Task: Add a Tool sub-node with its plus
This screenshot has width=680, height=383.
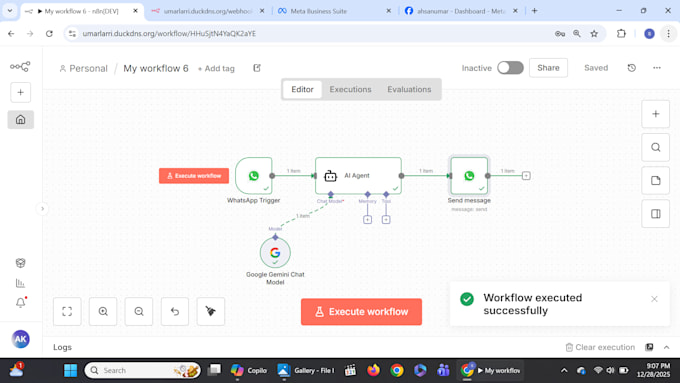Action: tap(386, 220)
